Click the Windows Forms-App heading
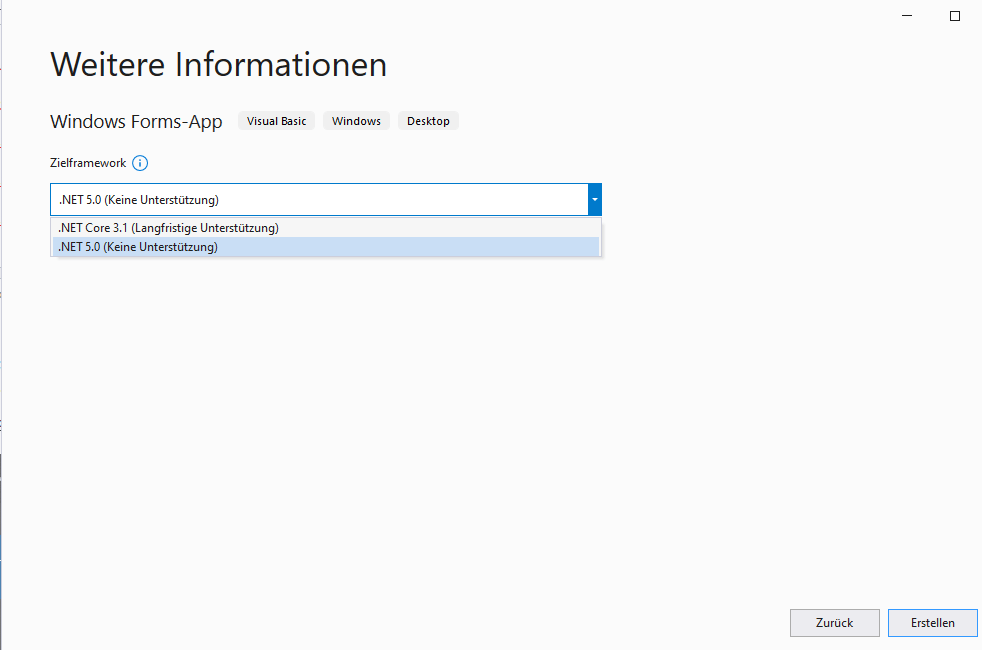Image resolution: width=982 pixels, height=650 pixels. (x=136, y=121)
